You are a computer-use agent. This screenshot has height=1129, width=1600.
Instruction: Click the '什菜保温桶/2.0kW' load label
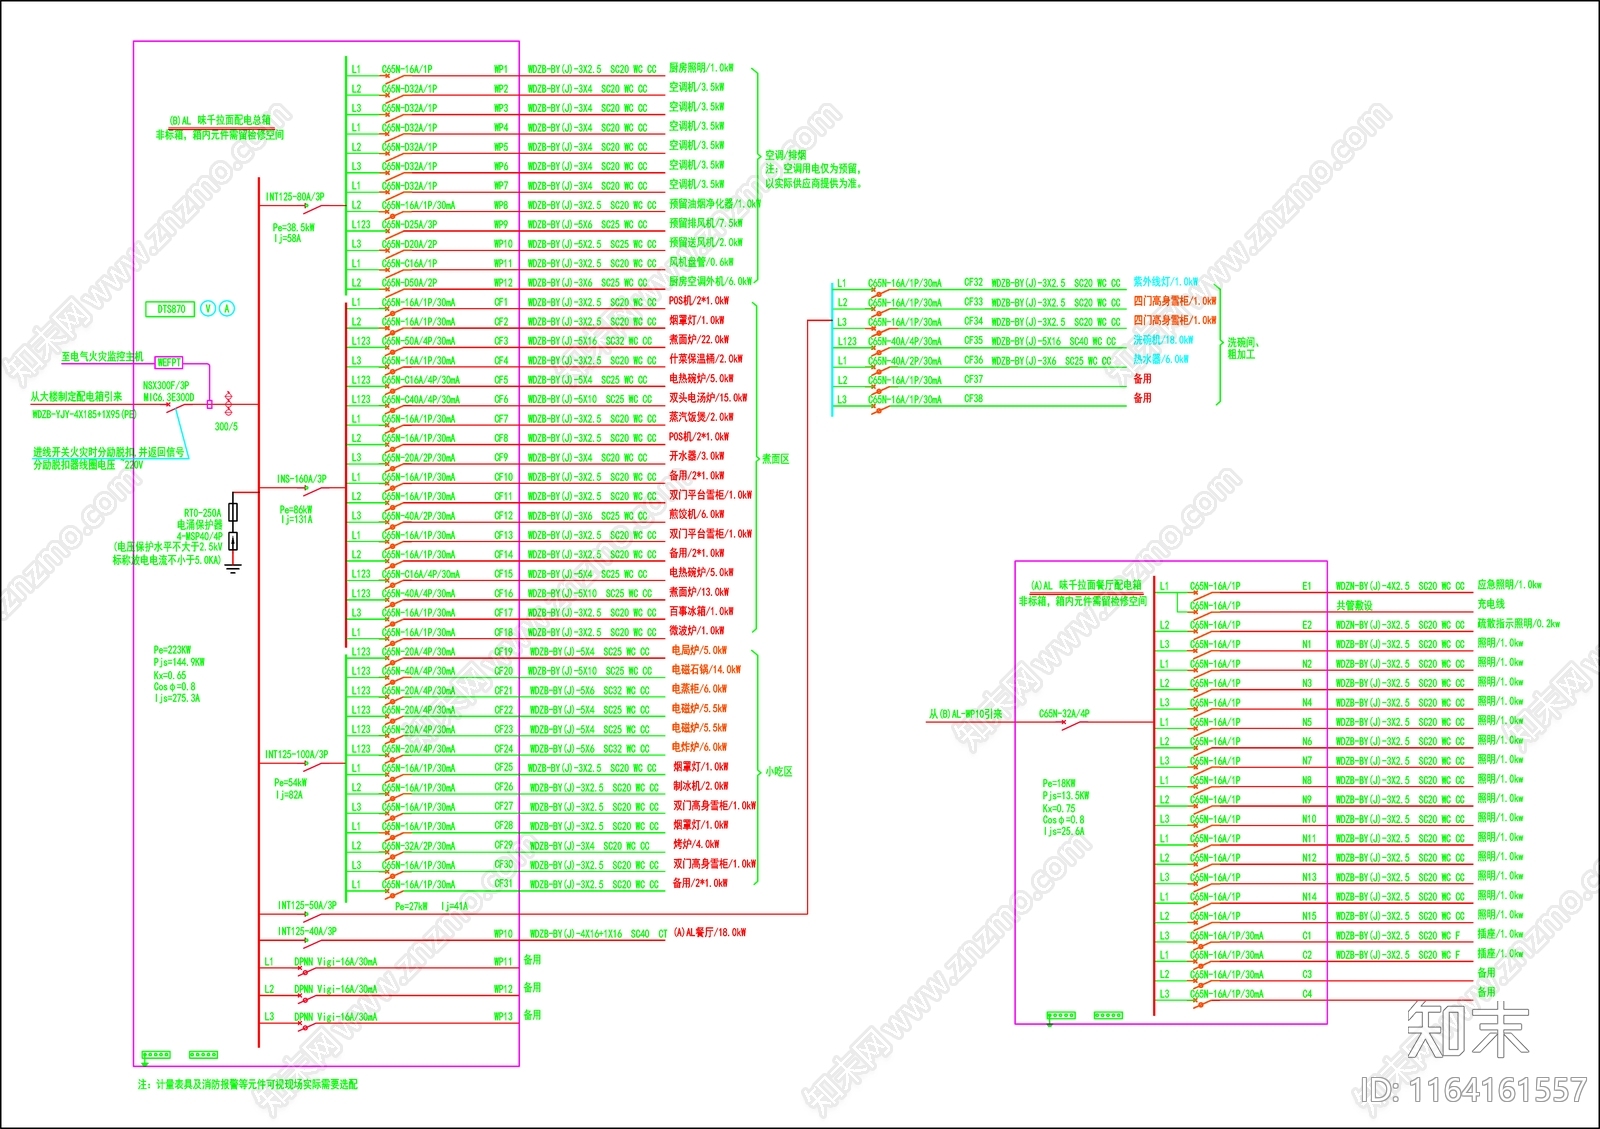click(706, 358)
